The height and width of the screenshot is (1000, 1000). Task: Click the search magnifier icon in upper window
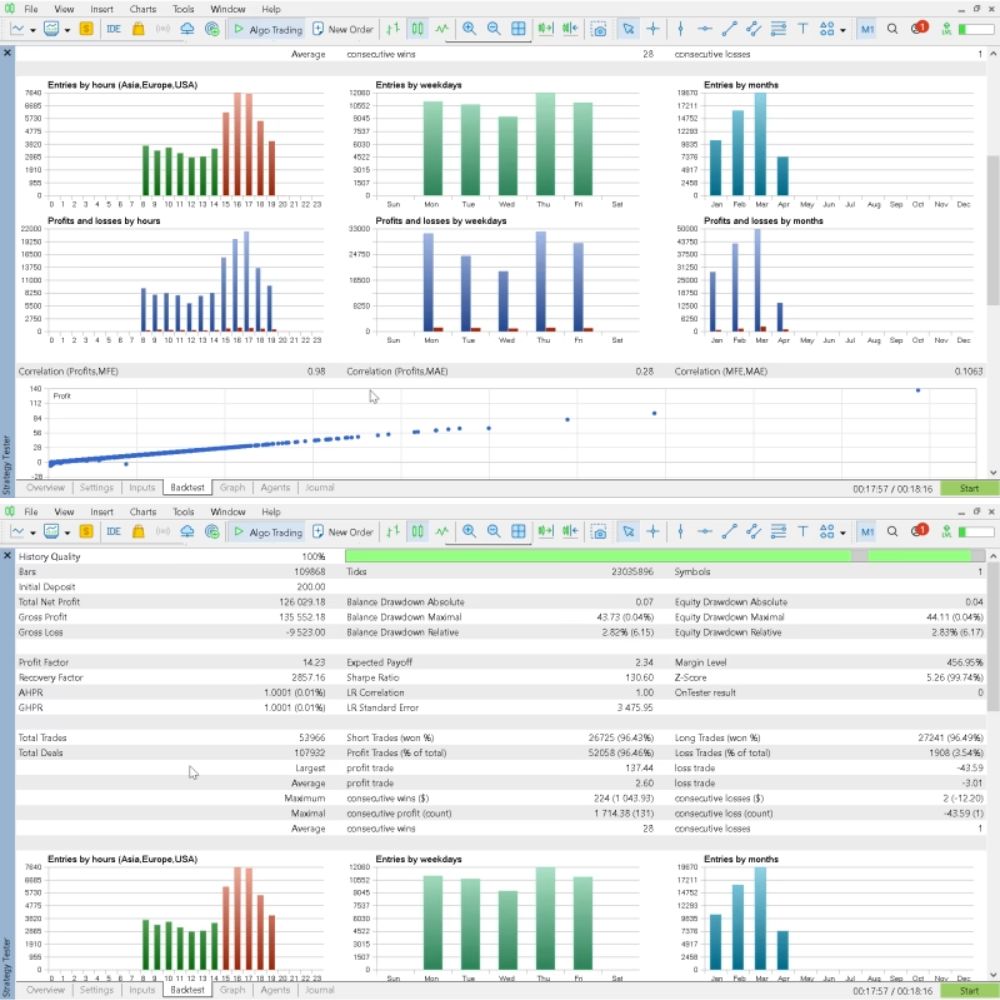(892, 29)
